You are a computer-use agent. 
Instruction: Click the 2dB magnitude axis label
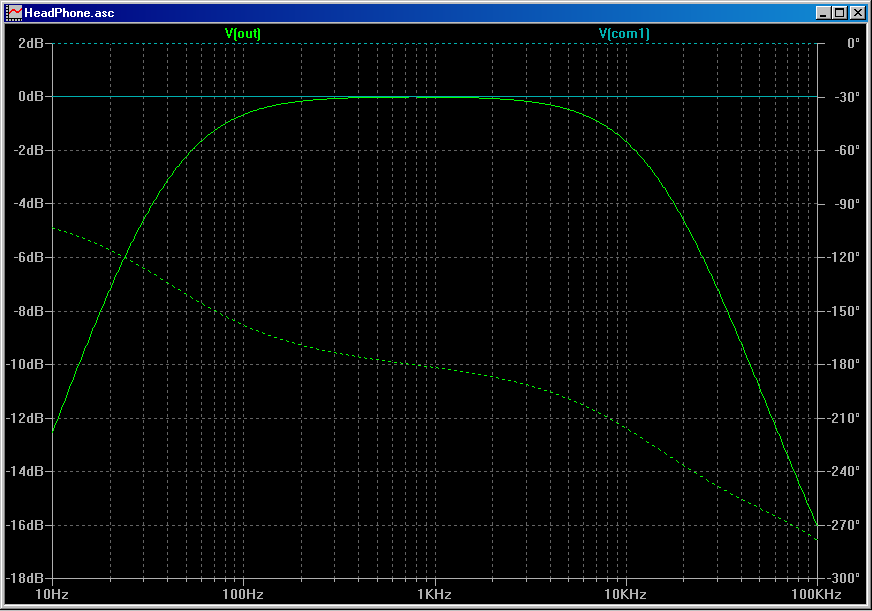(x=31, y=43)
